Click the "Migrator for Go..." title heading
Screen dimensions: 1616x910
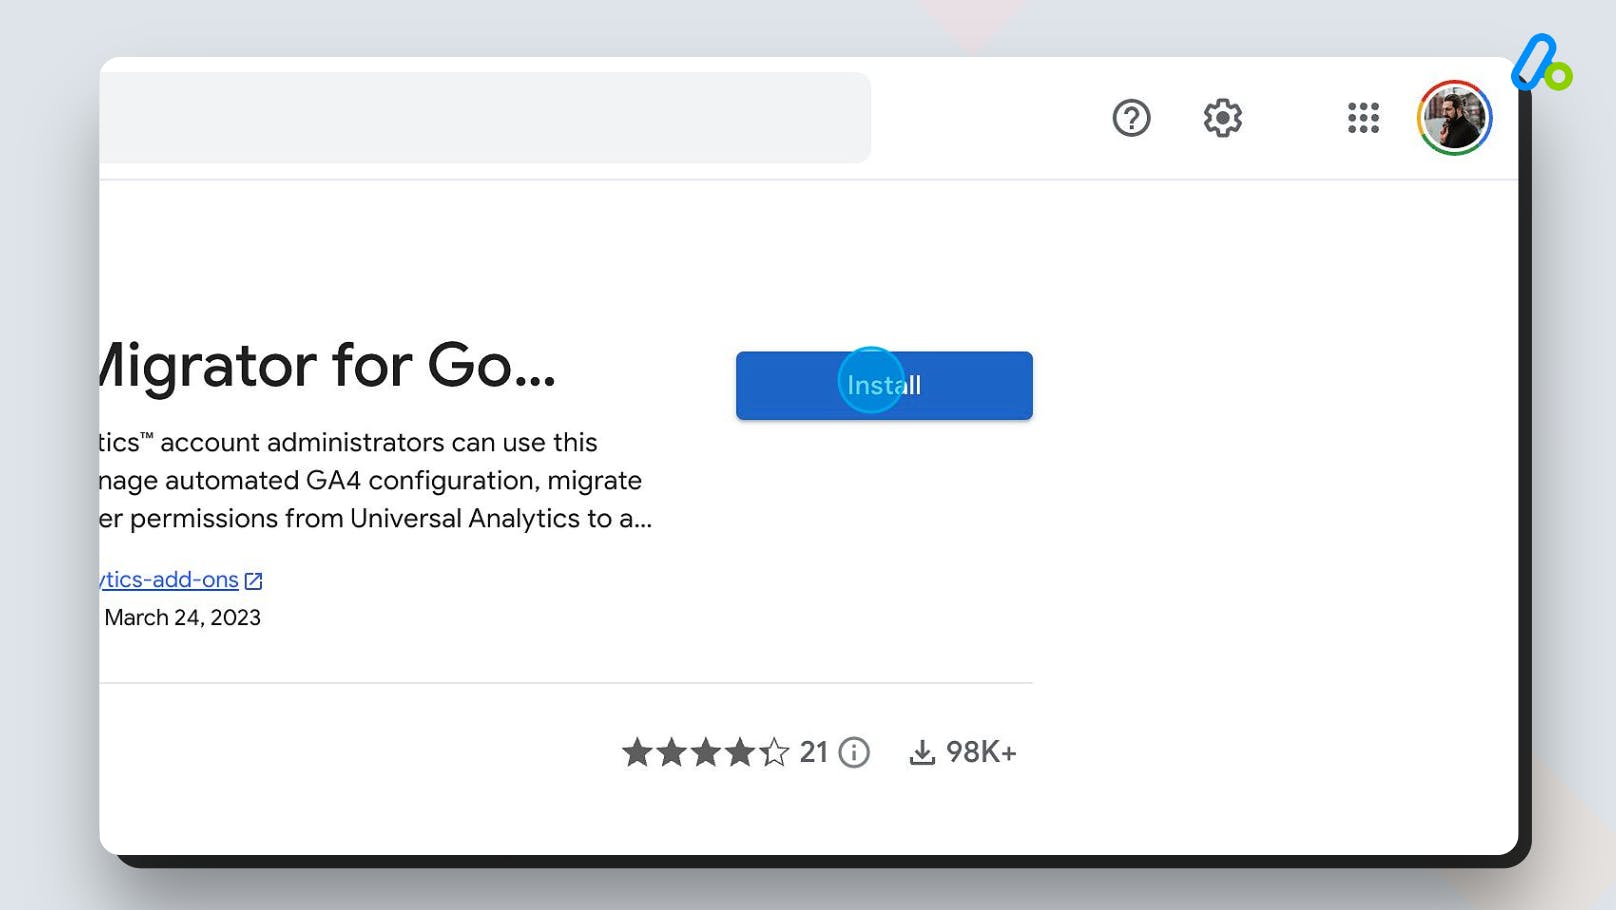coord(328,366)
